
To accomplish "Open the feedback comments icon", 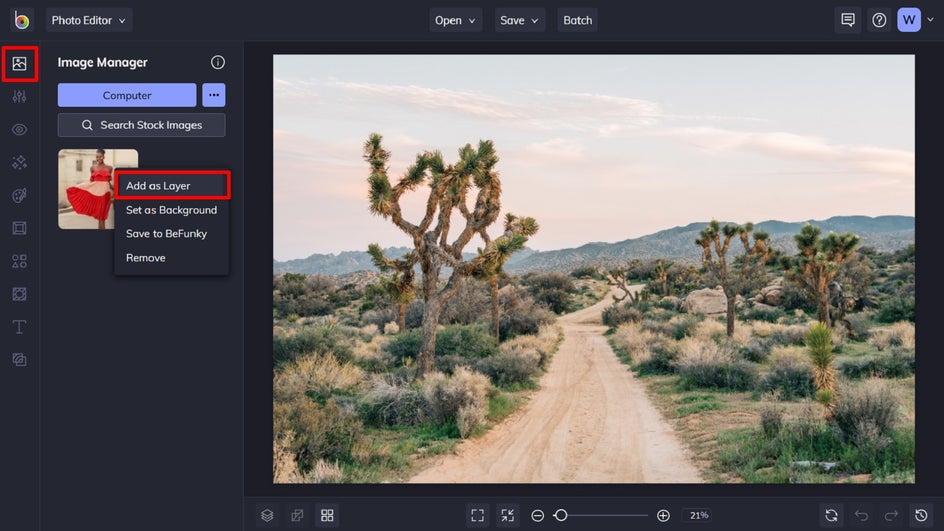I will (x=848, y=20).
